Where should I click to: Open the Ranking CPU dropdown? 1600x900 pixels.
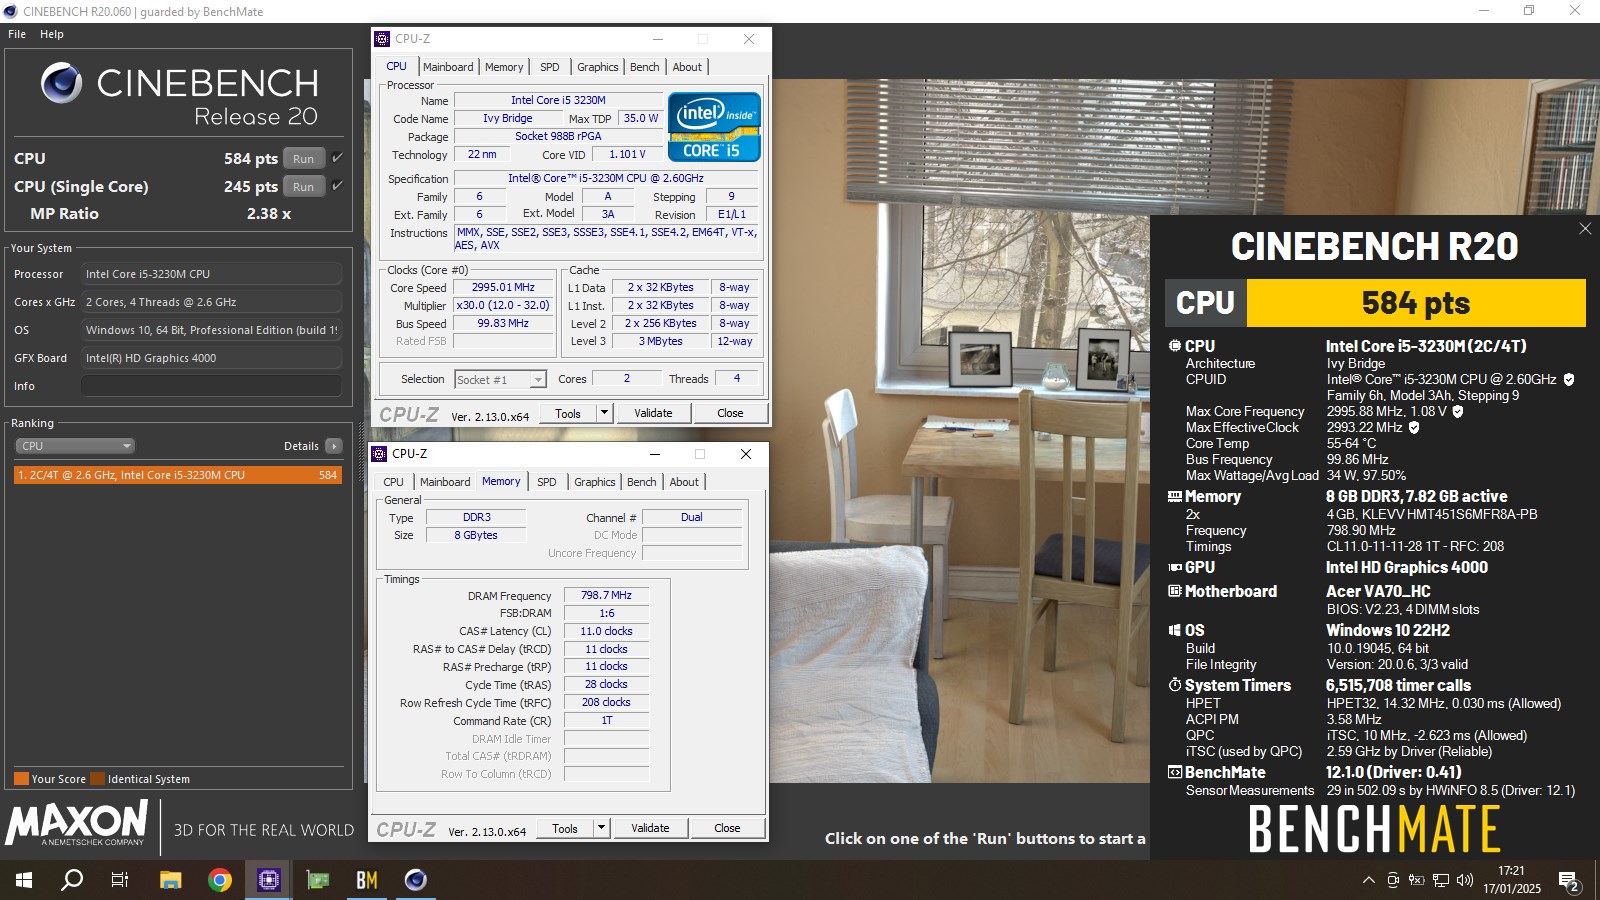(x=75, y=446)
